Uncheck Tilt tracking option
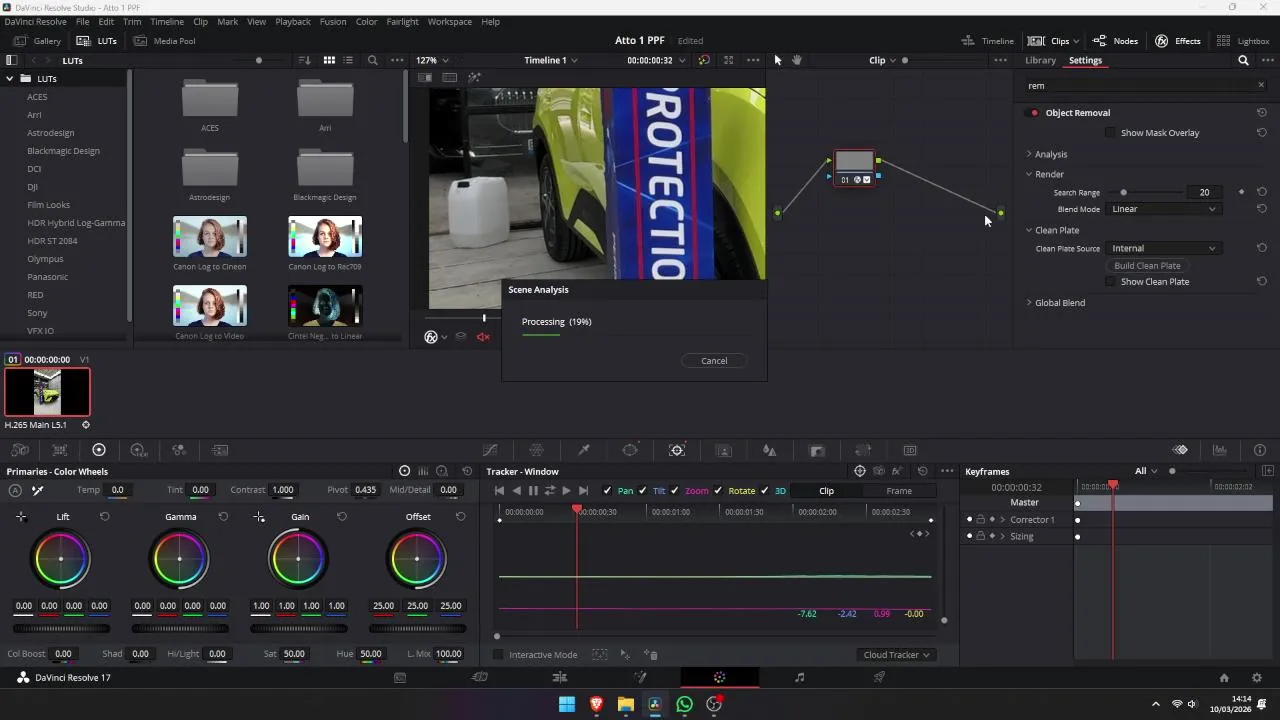This screenshot has width=1280, height=720. click(x=642, y=491)
